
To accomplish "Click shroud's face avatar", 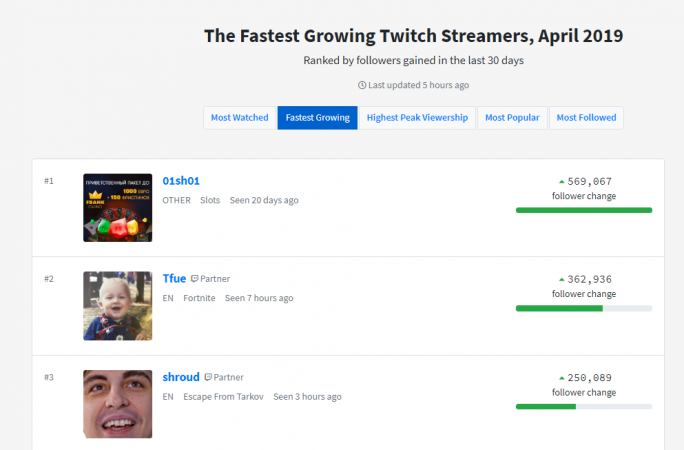I will coord(118,404).
